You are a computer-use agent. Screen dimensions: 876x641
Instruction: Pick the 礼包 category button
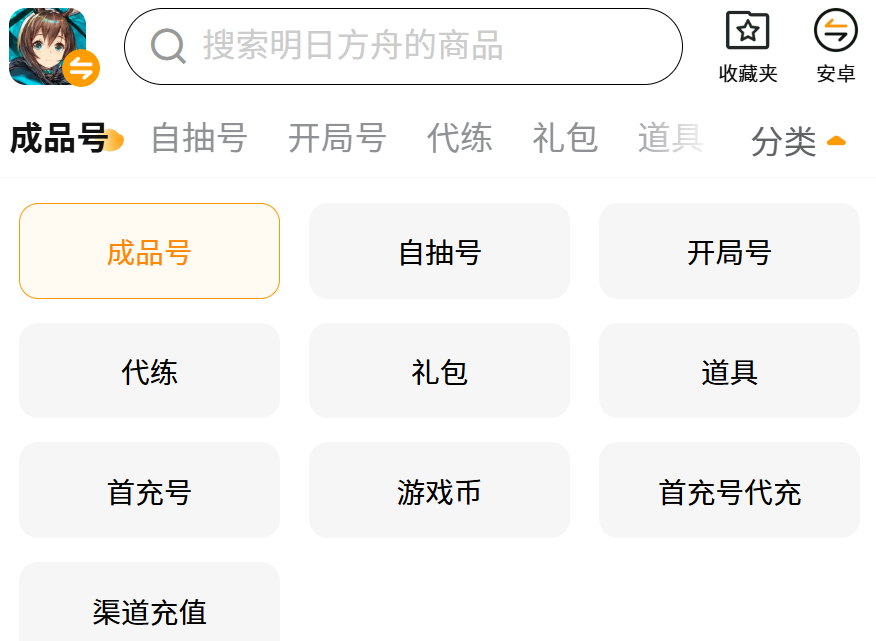[439, 371]
